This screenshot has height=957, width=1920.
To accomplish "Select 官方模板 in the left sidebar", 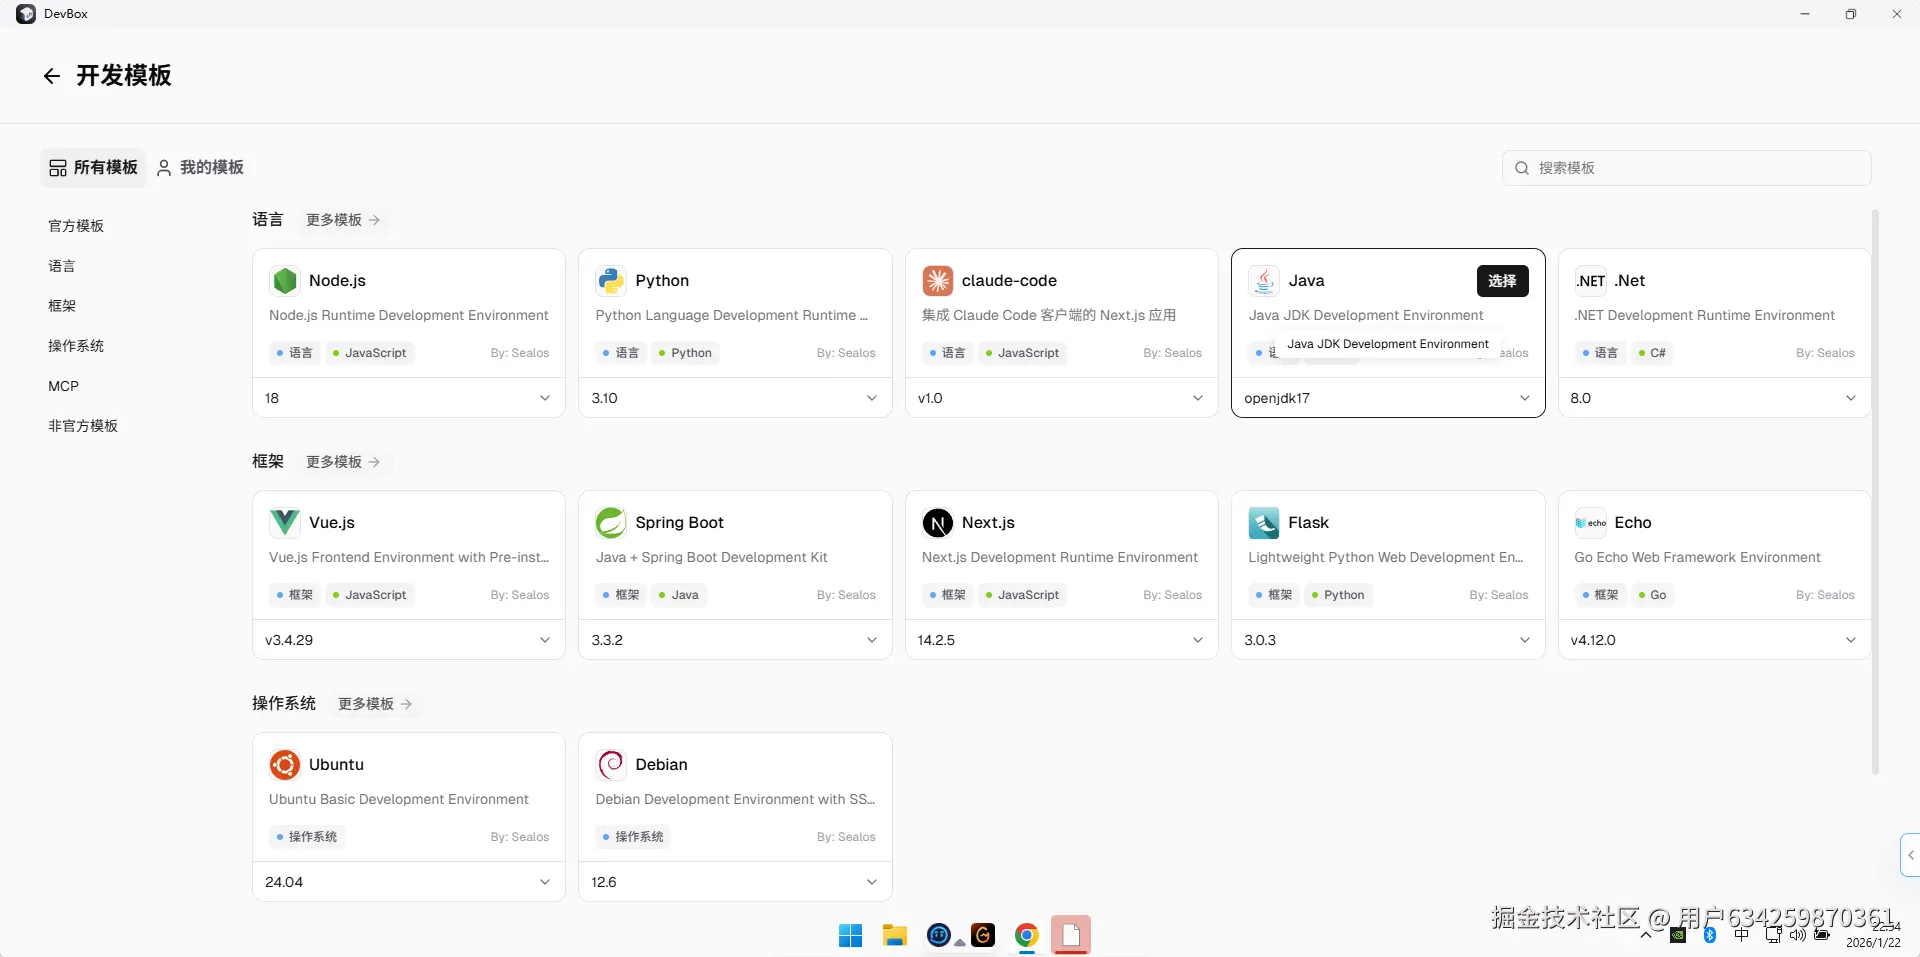I will tap(76, 226).
